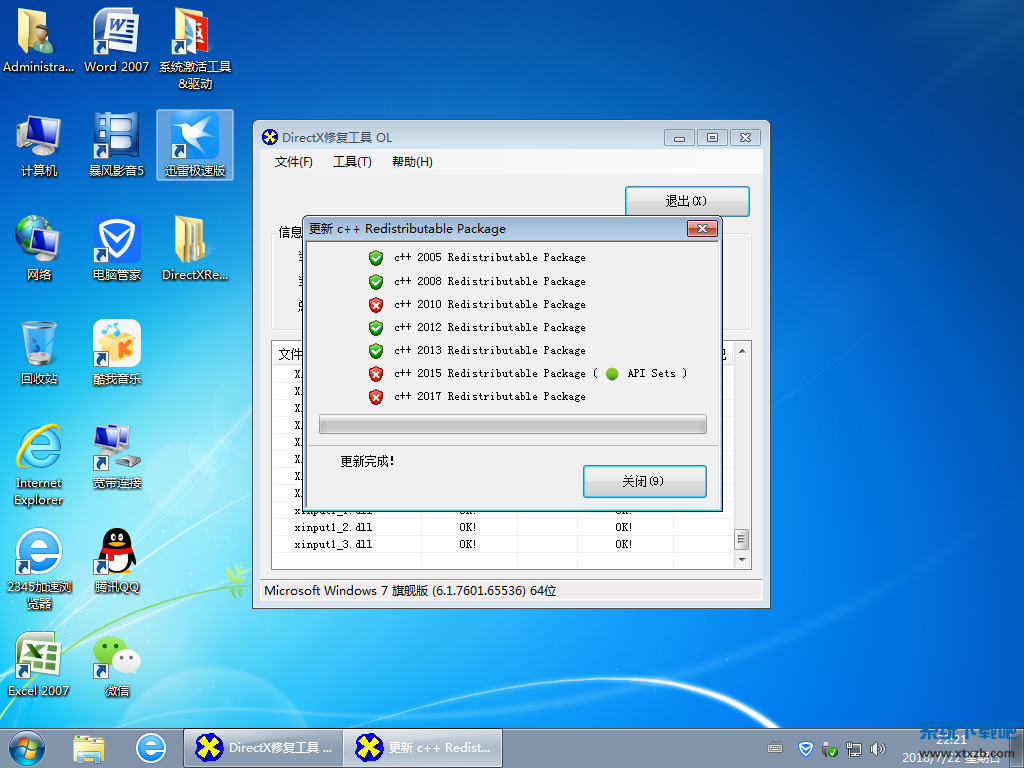Screen dimensions: 1024x768
Task: Click red failed shield icon for c++ 2017
Action: (376, 396)
